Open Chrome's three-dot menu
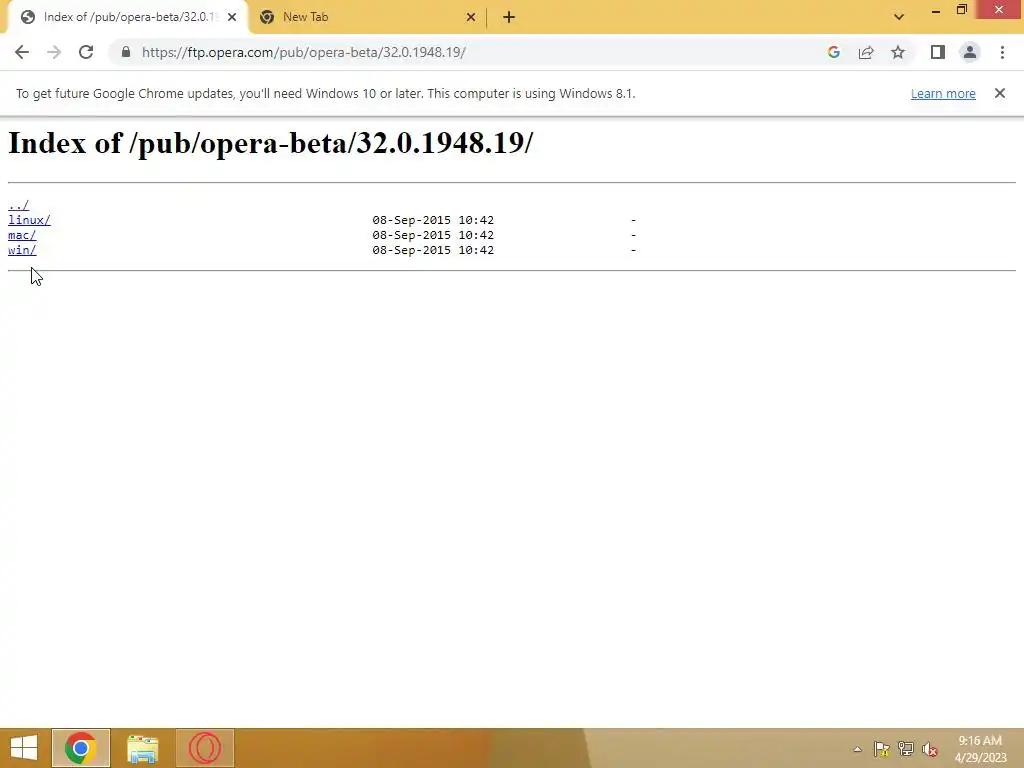Image resolution: width=1024 pixels, height=768 pixels. click(x=1002, y=52)
